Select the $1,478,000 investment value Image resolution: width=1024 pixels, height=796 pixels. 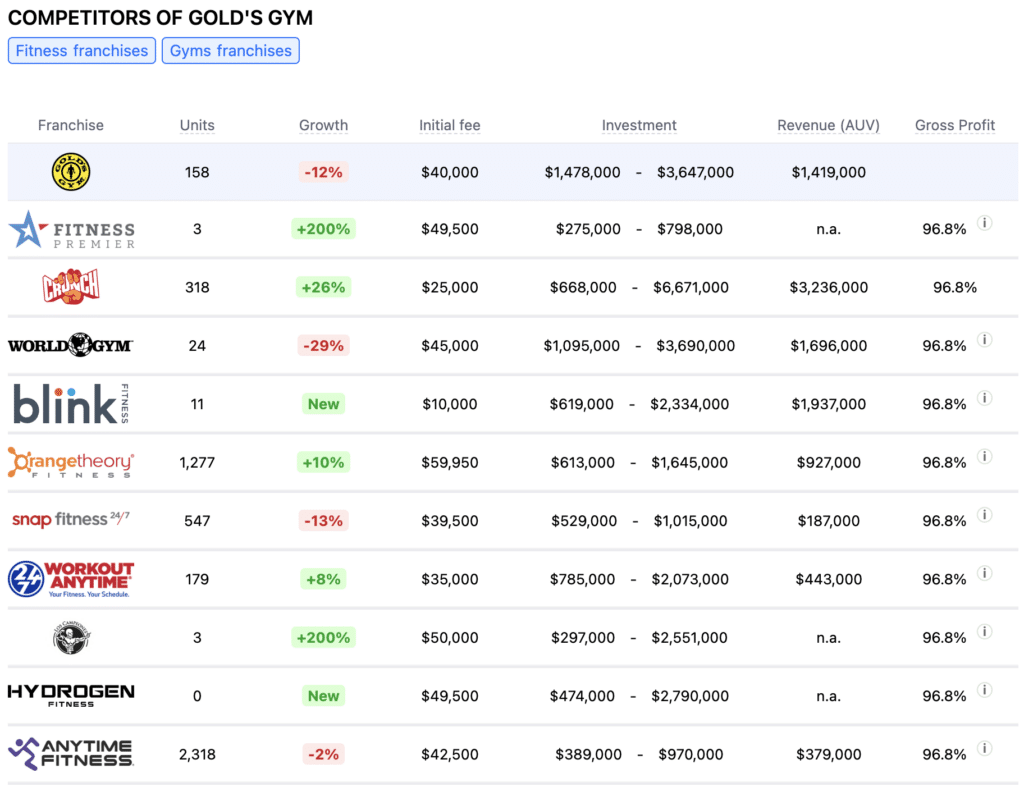click(582, 172)
